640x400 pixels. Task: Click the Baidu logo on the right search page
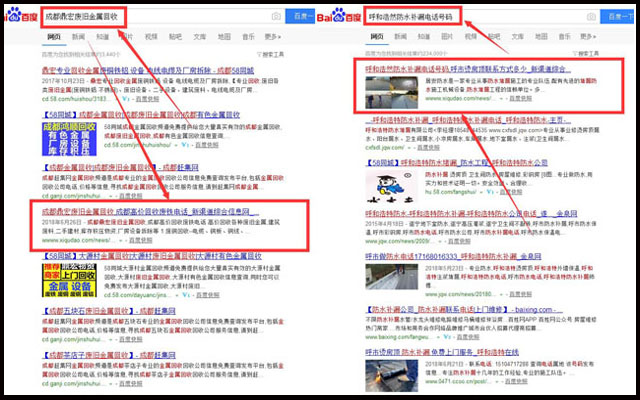coord(340,16)
